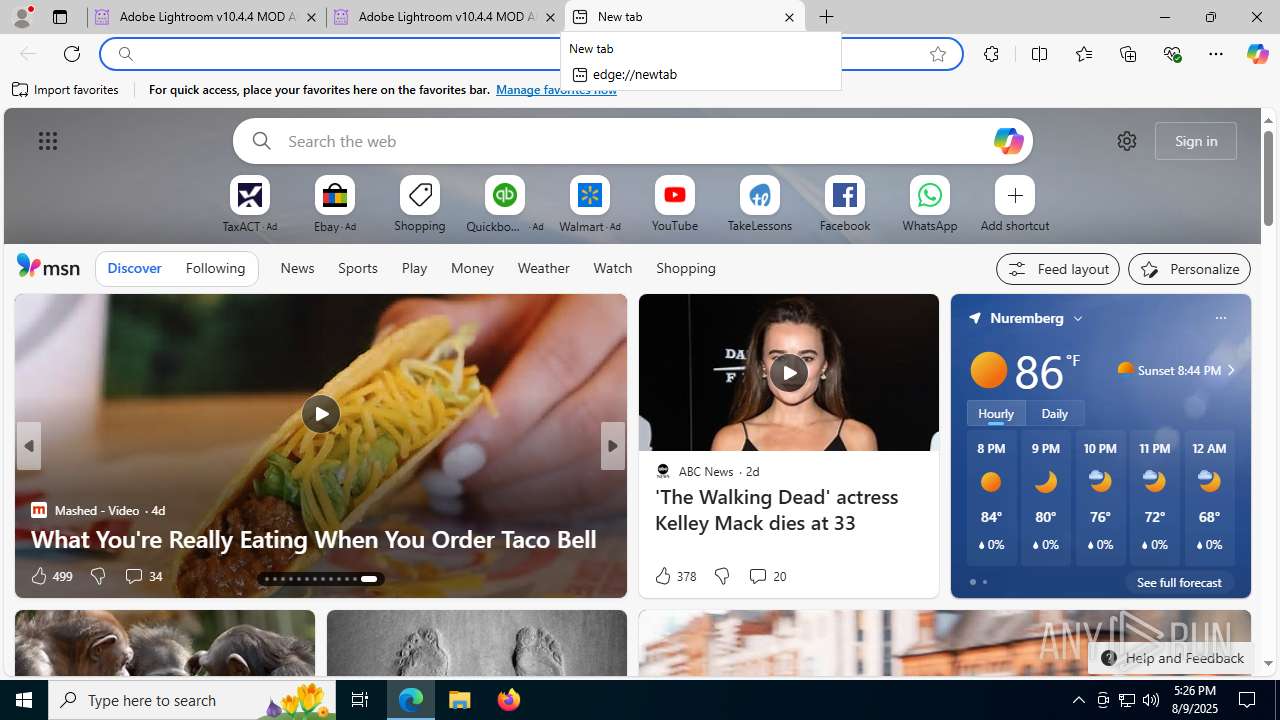1280x720 pixels.
Task: Expand the Nuremberg location dropdown
Action: pyautogui.click(x=1078, y=318)
